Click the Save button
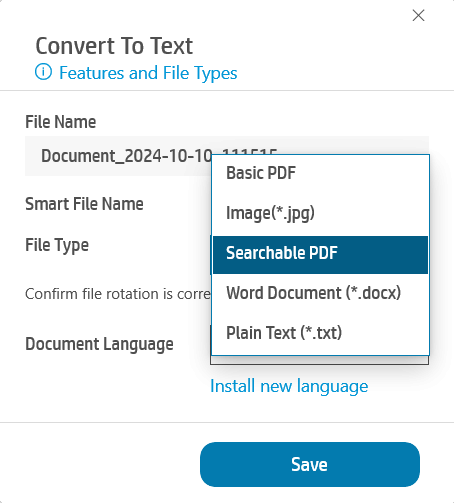 (x=310, y=464)
